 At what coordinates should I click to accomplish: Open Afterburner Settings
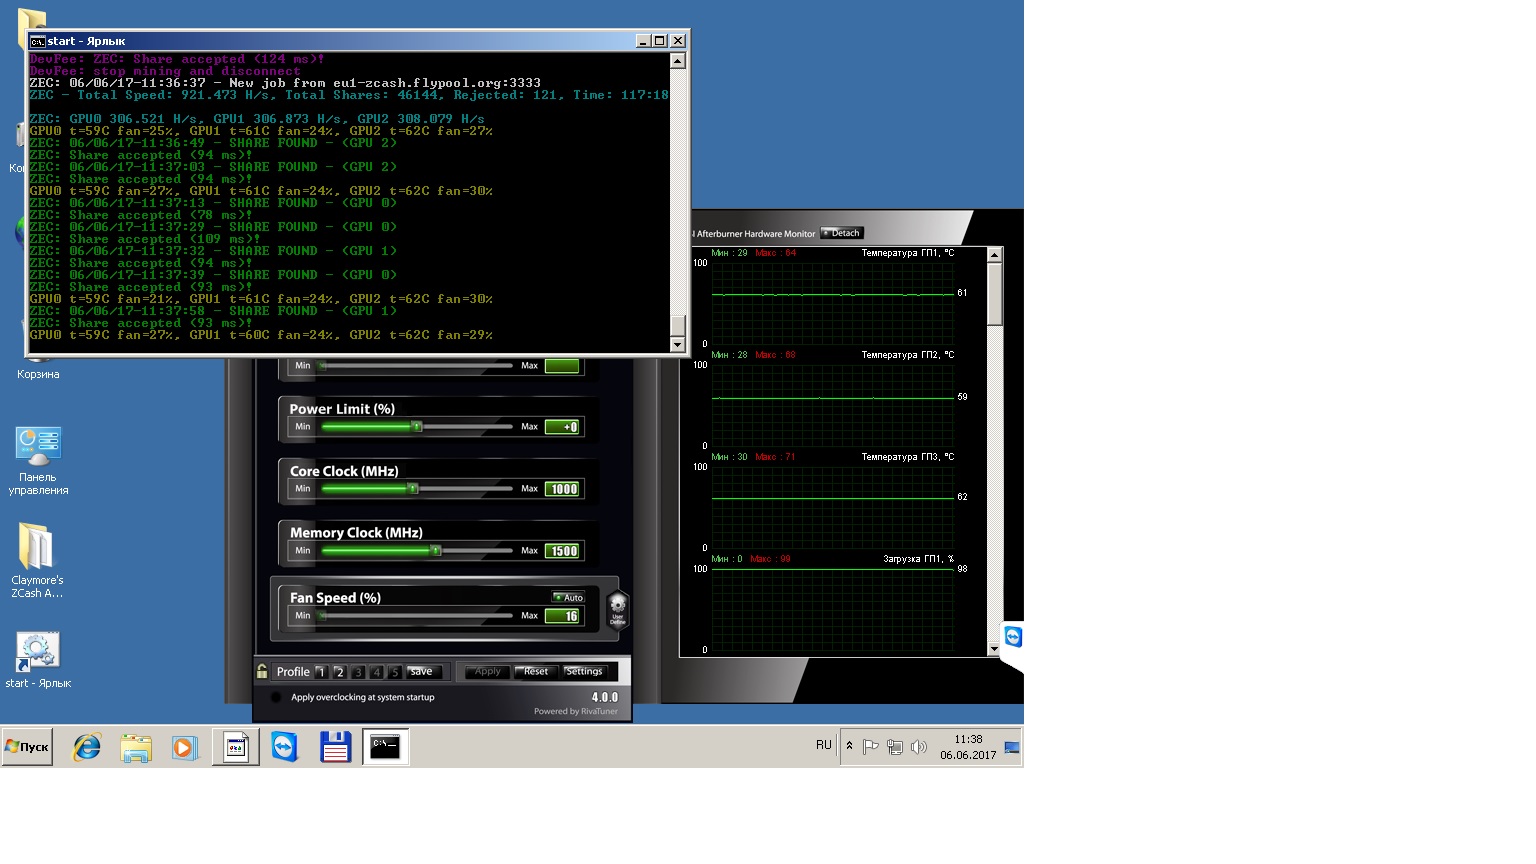click(584, 672)
